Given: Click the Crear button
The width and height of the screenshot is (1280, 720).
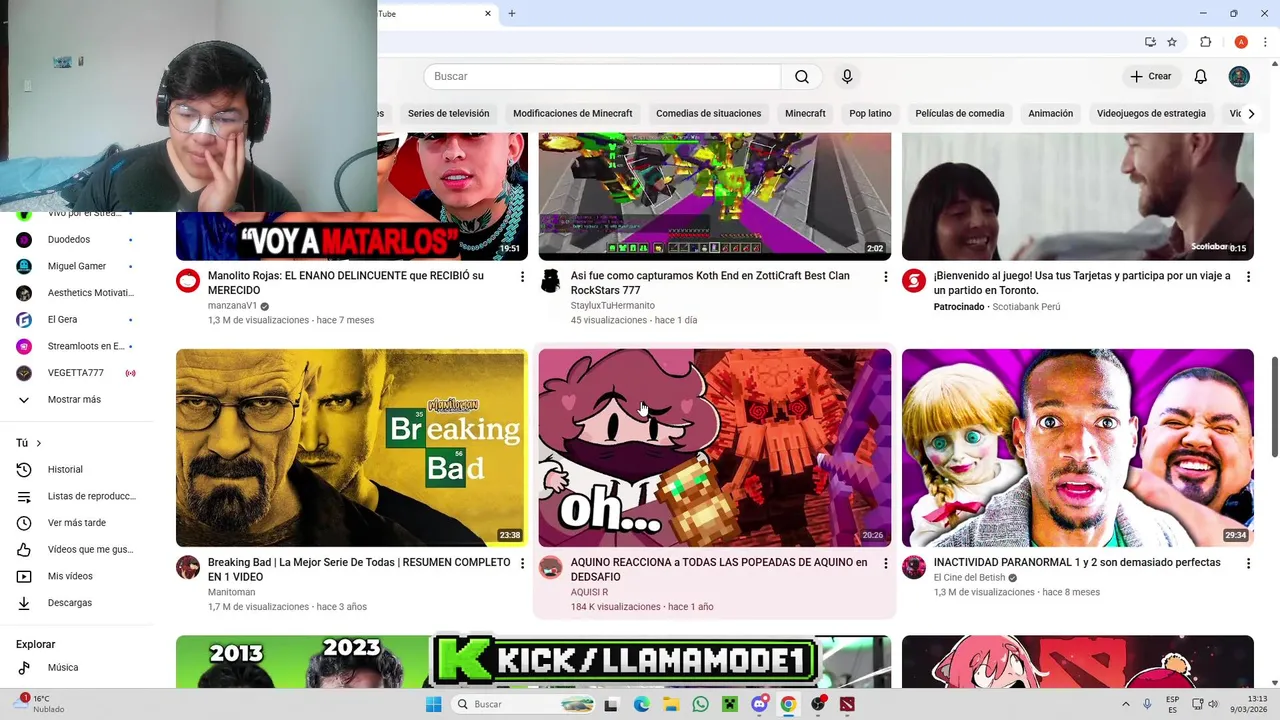Looking at the screenshot, I should tap(1151, 76).
